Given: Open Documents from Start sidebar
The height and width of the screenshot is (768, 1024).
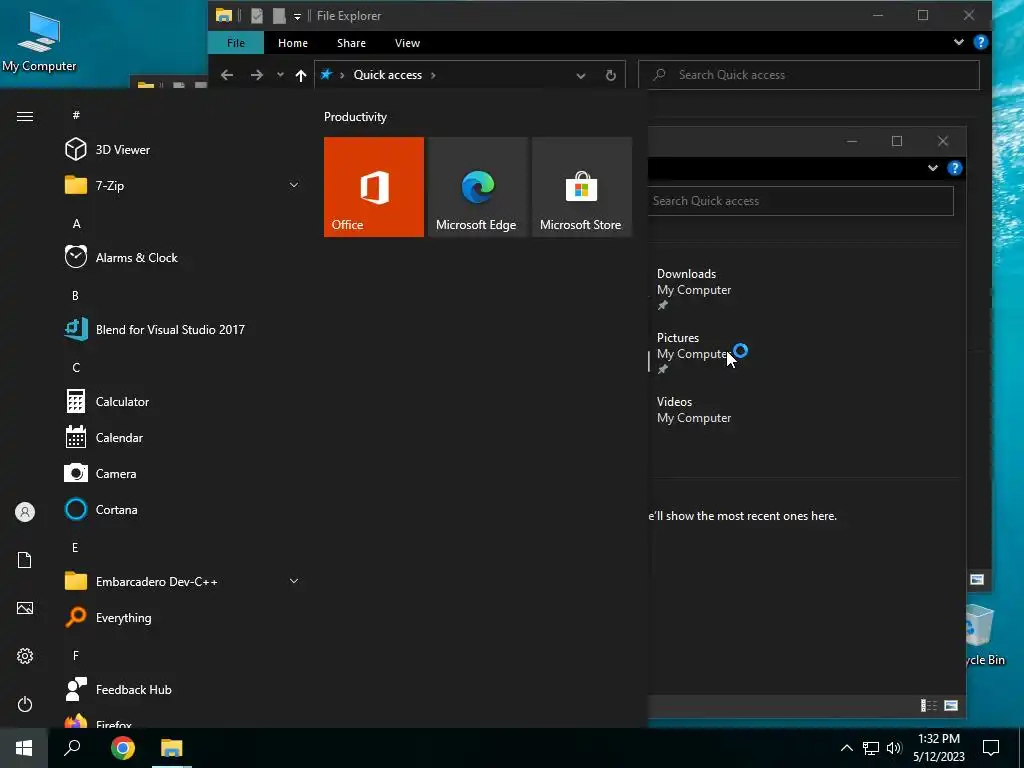Looking at the screenshot, I should (x=25, y=560).
